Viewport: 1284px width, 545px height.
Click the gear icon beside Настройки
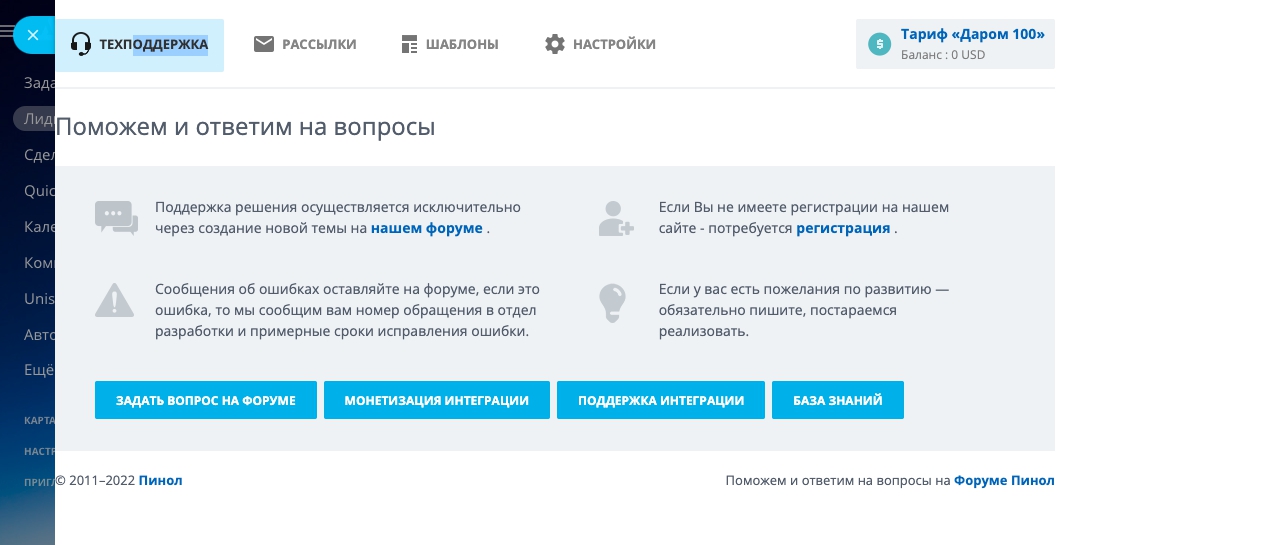pyautogui.click(x=555, y=44)
